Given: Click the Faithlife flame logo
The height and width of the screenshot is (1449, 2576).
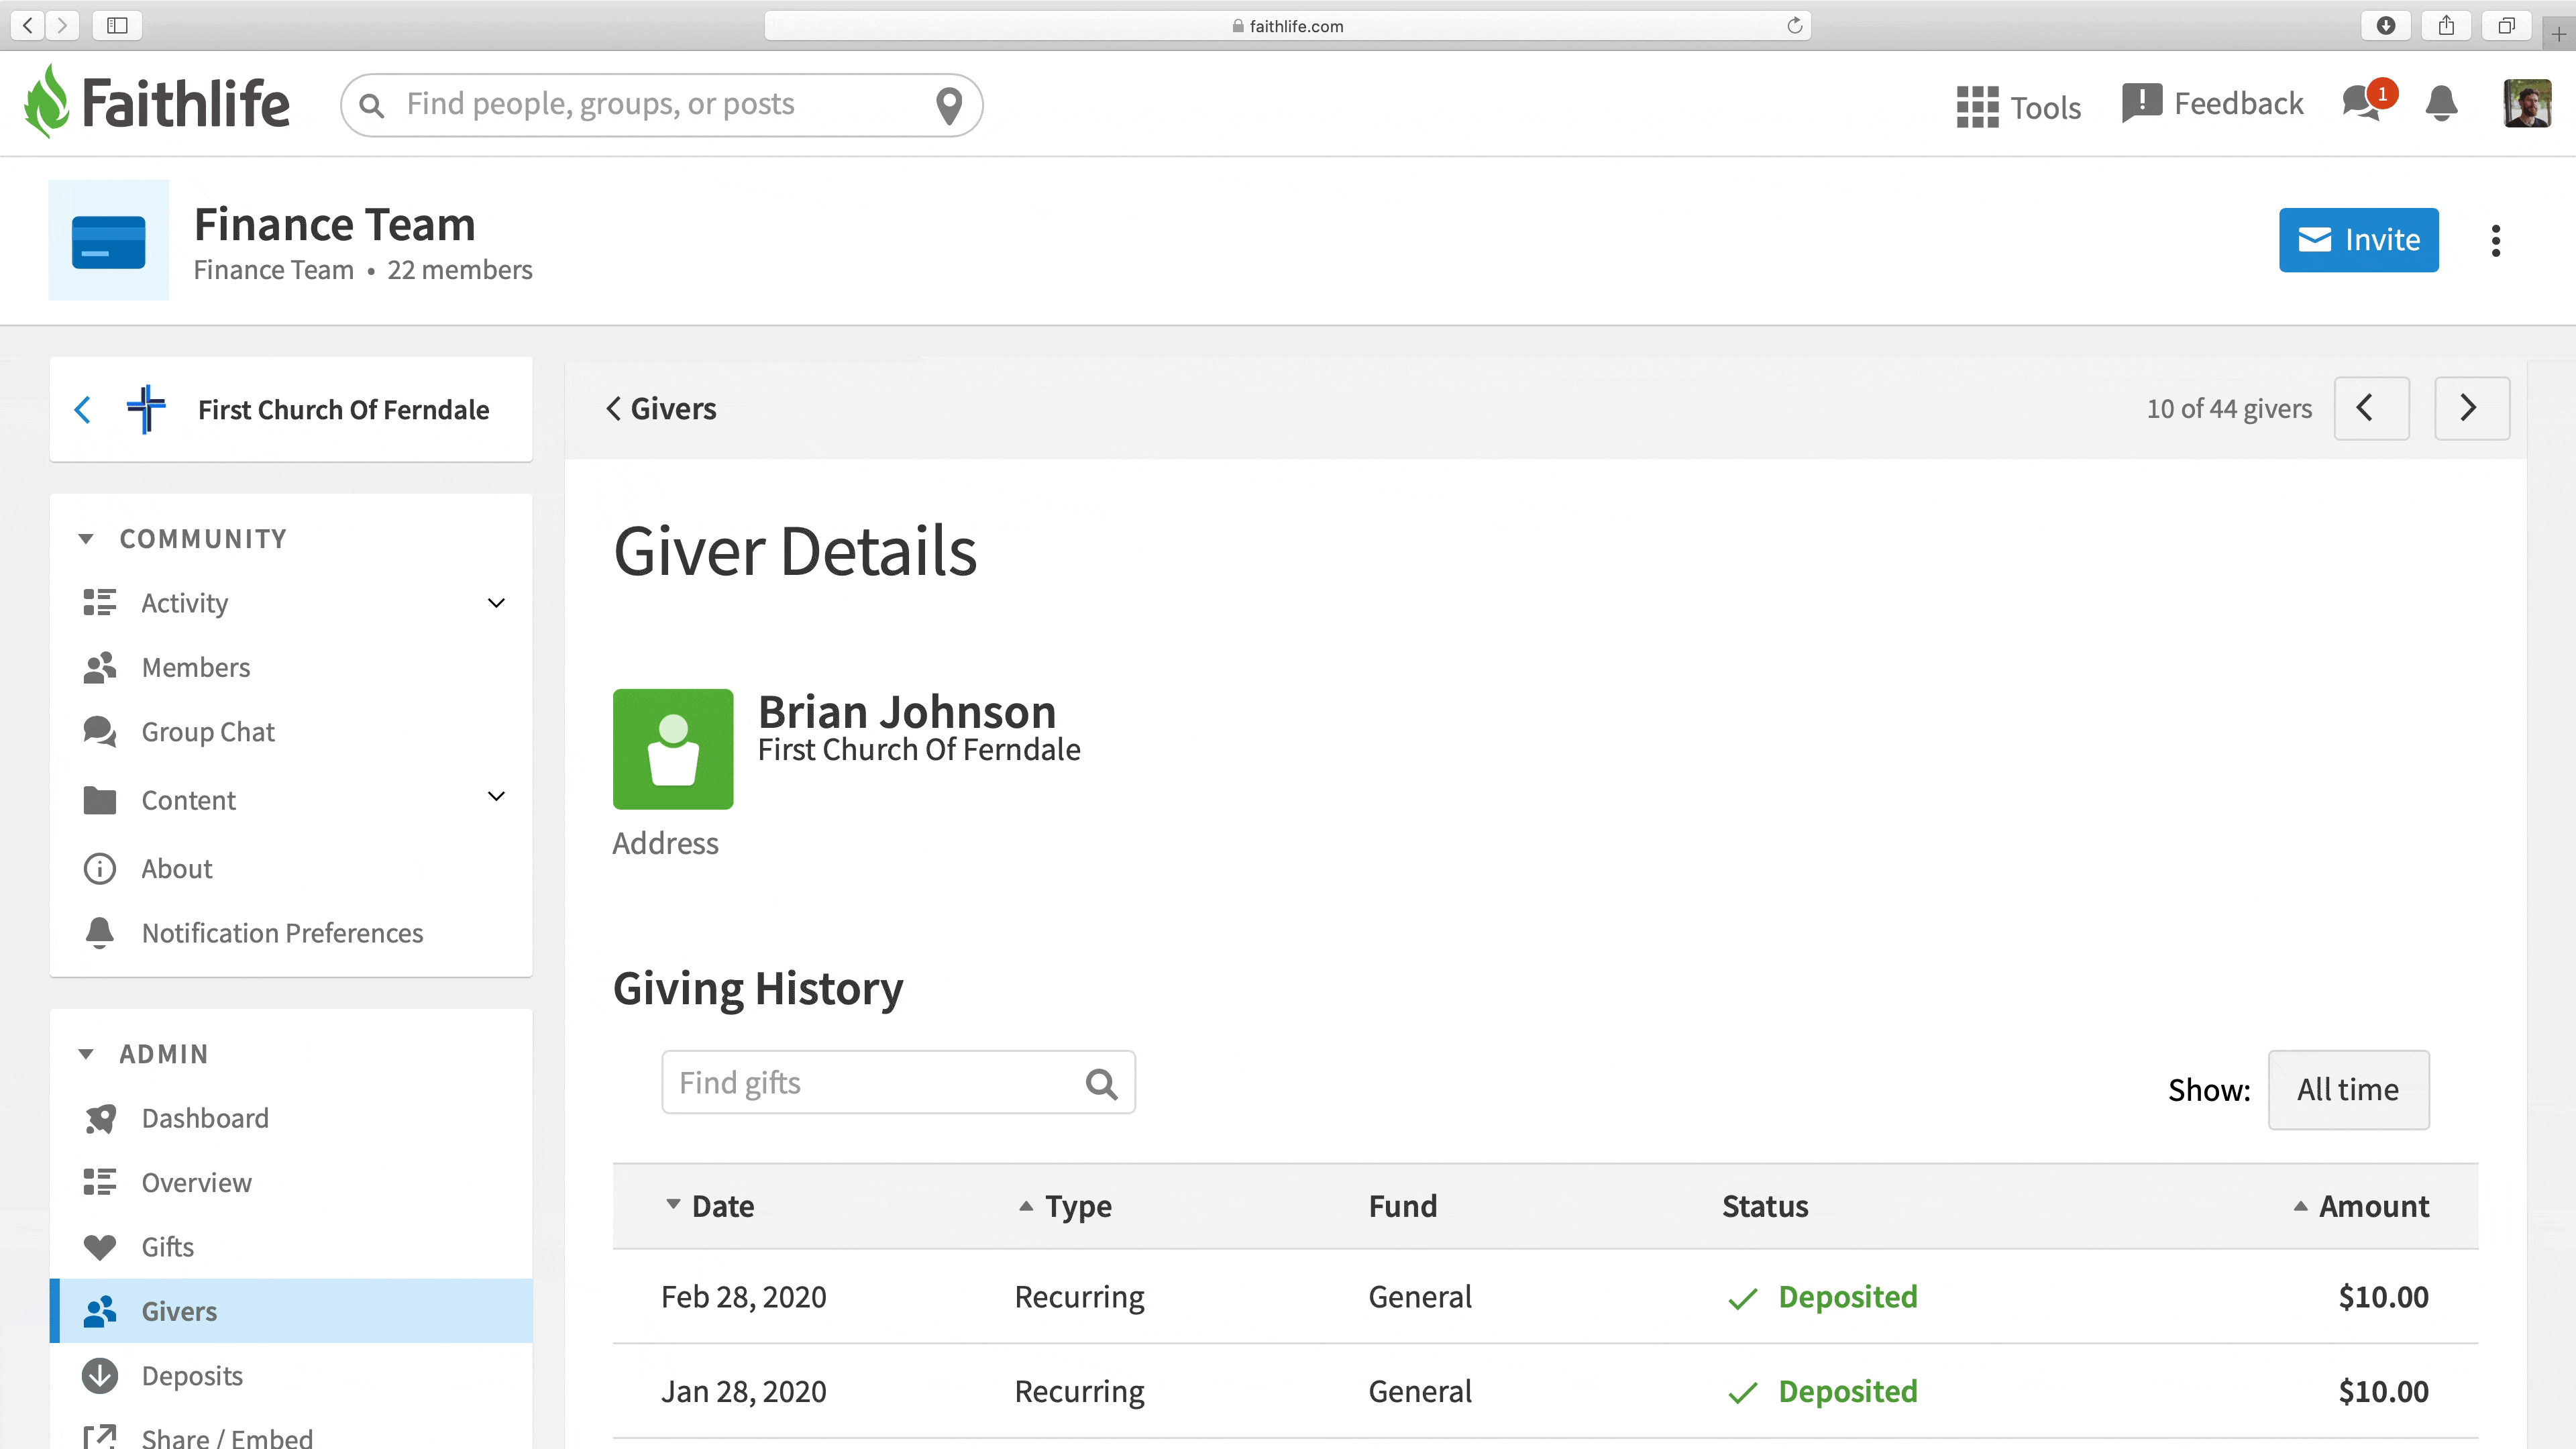Looking at the screenshot, I should (x=46, y=102).
